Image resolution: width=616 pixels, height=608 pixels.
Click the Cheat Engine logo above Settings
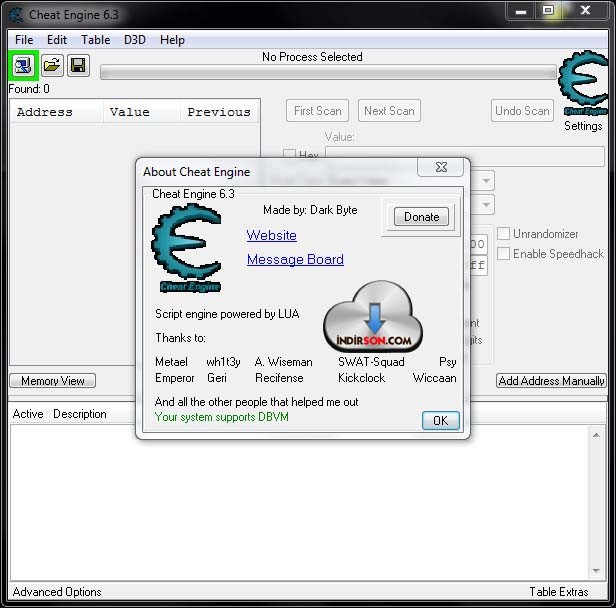[583, 83]
